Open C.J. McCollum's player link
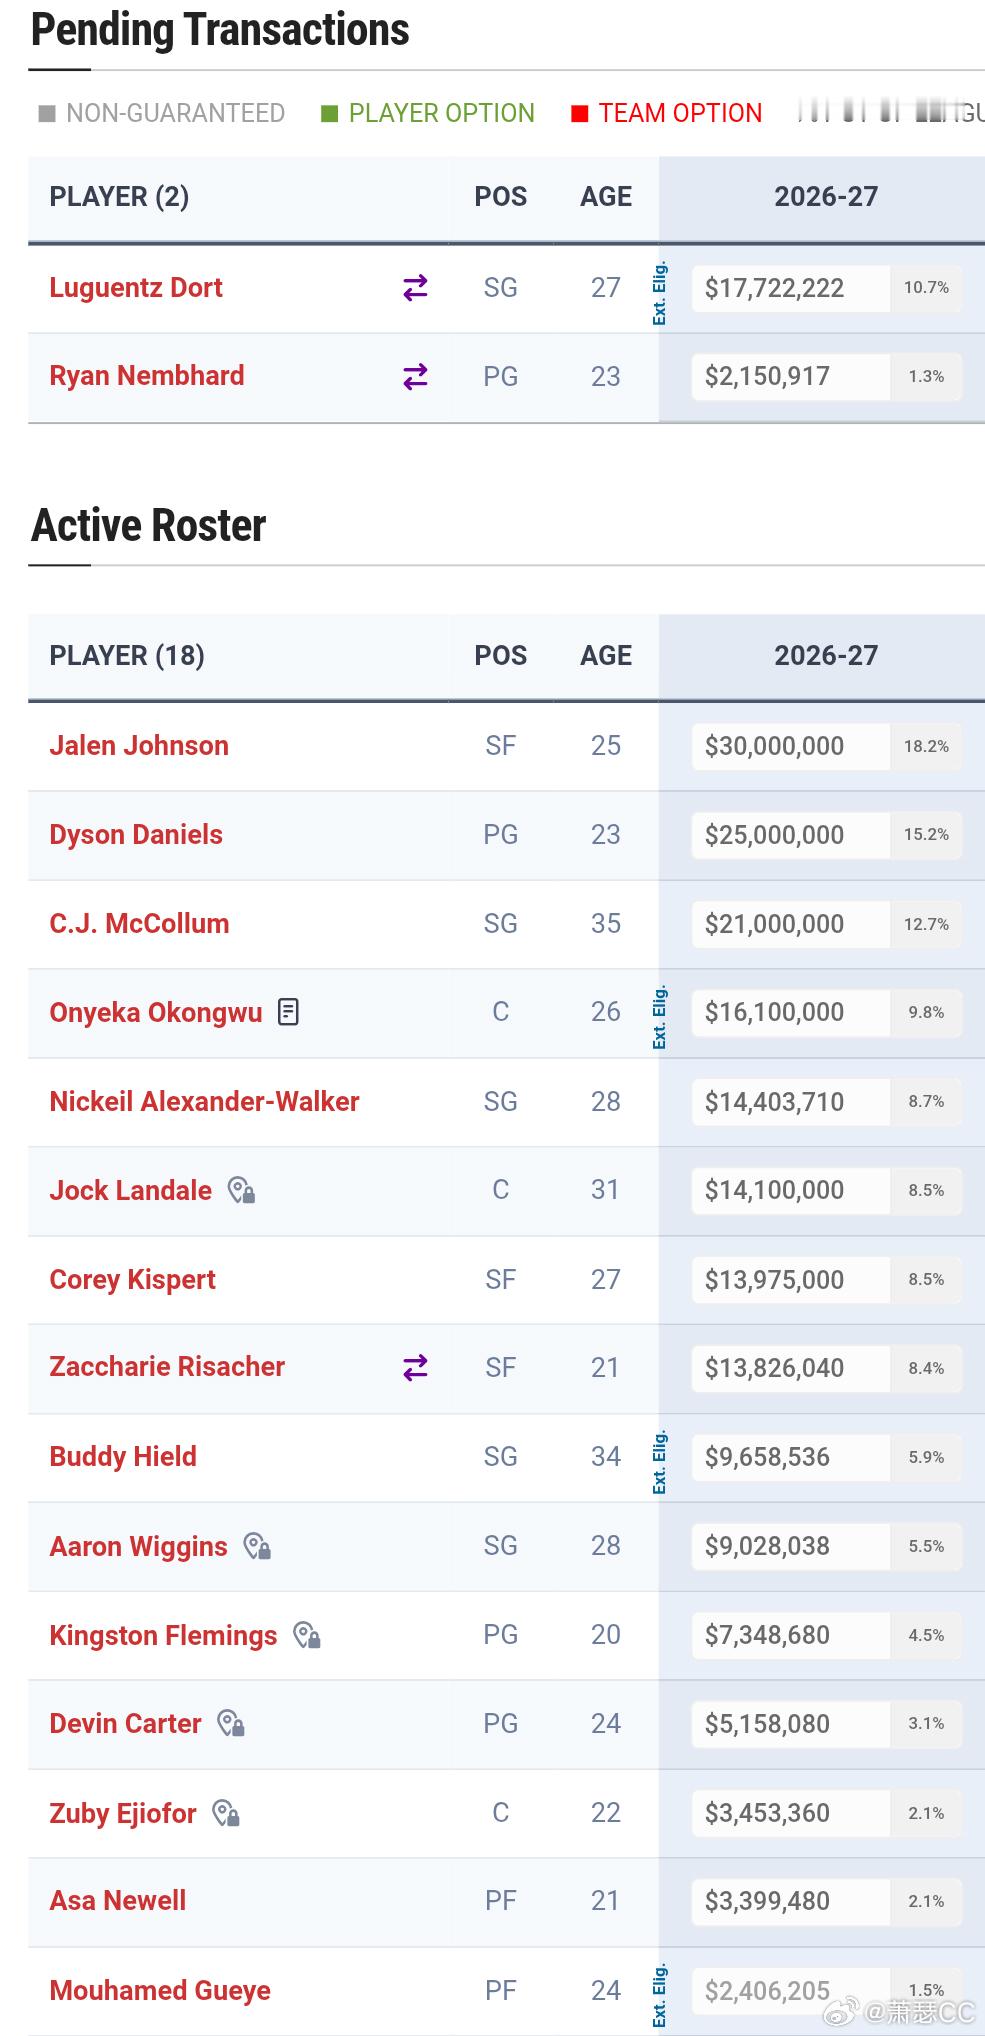The height and width of the screenshot is (2036, 985). 139,923
